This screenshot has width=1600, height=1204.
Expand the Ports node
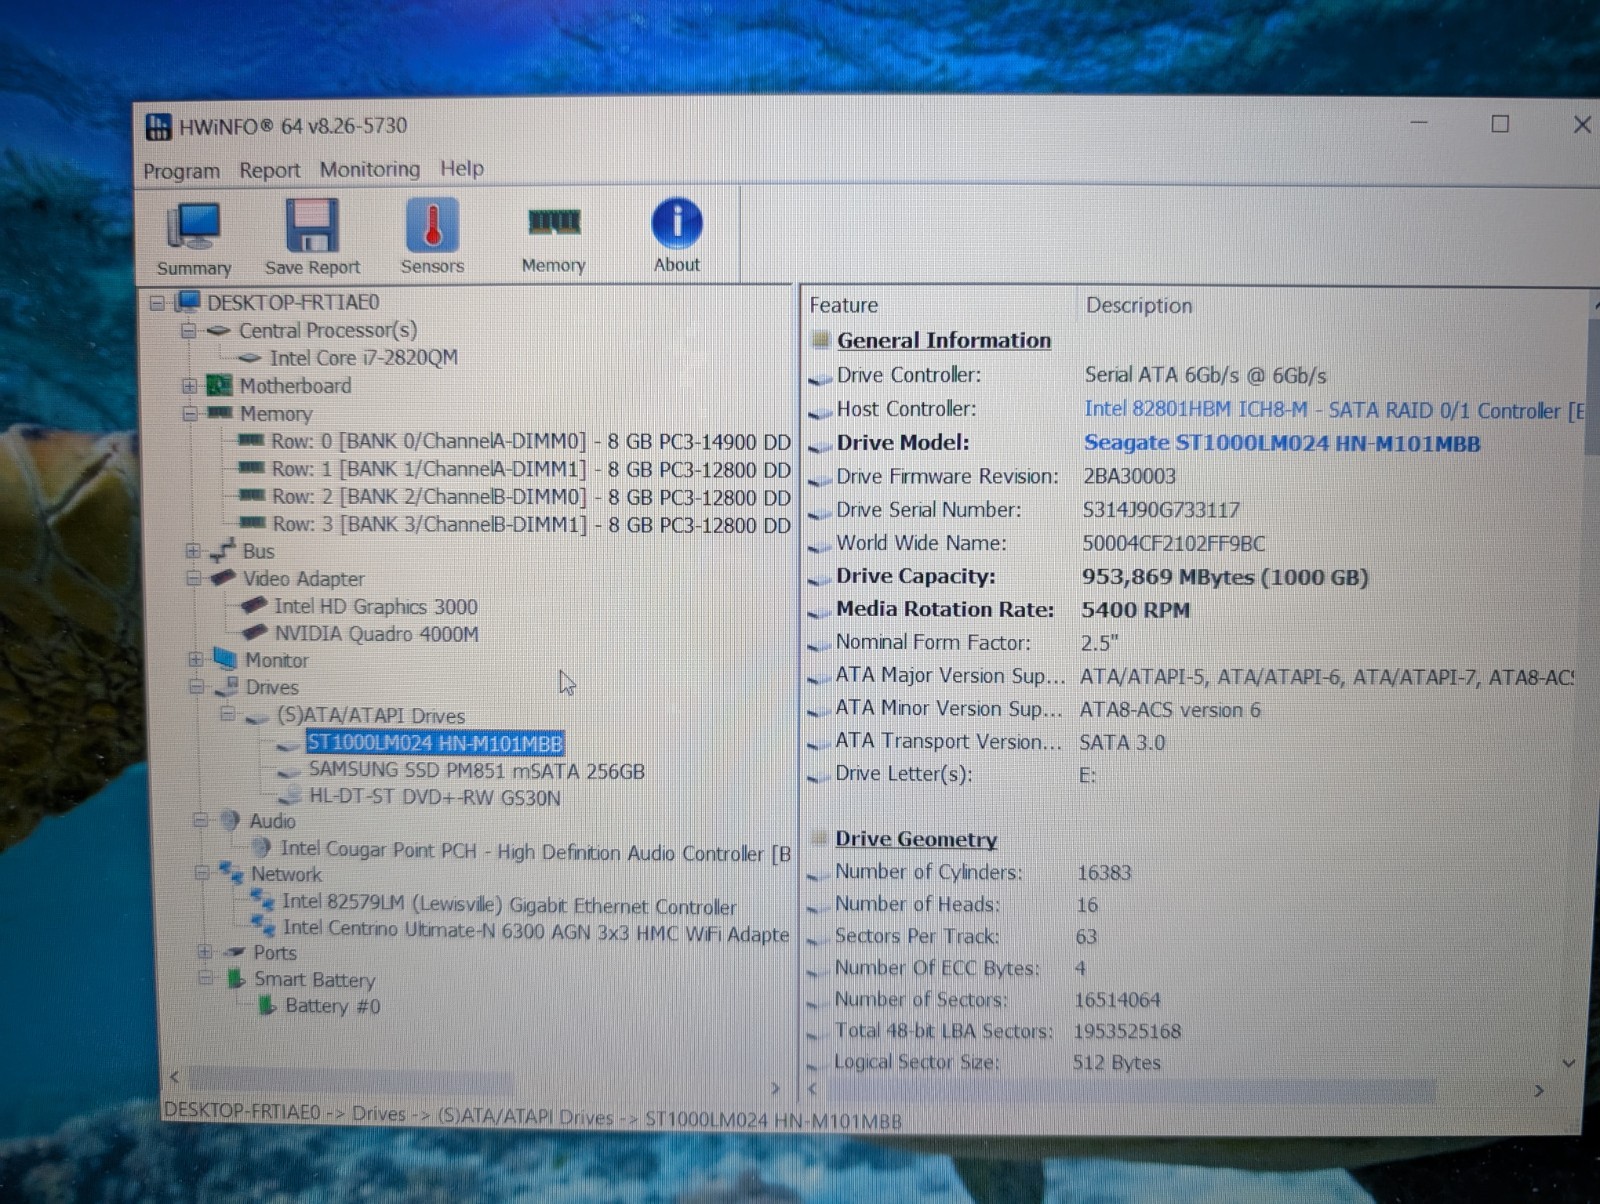204,951
